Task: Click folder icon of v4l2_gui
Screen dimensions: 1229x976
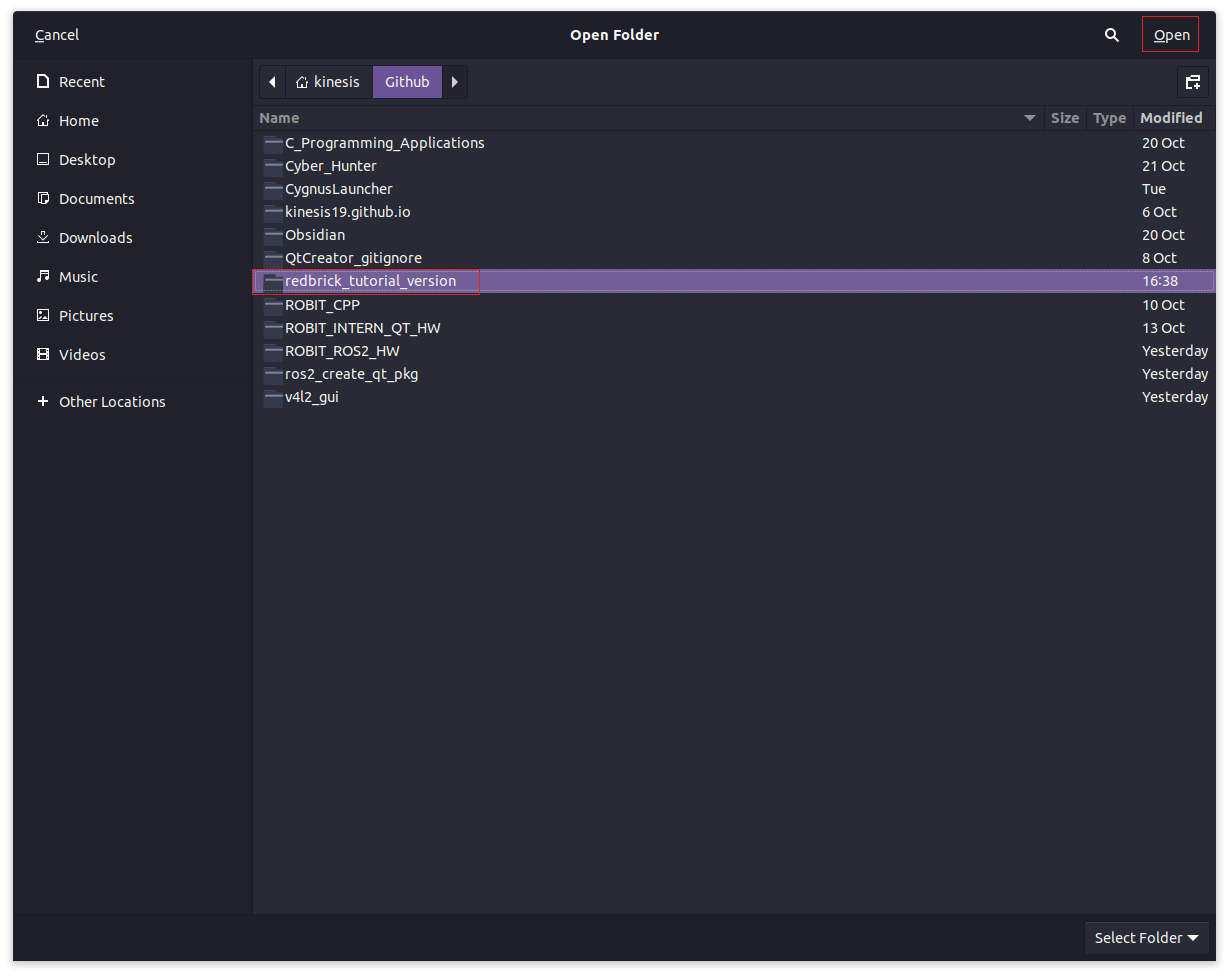Action: click(273, 397)
